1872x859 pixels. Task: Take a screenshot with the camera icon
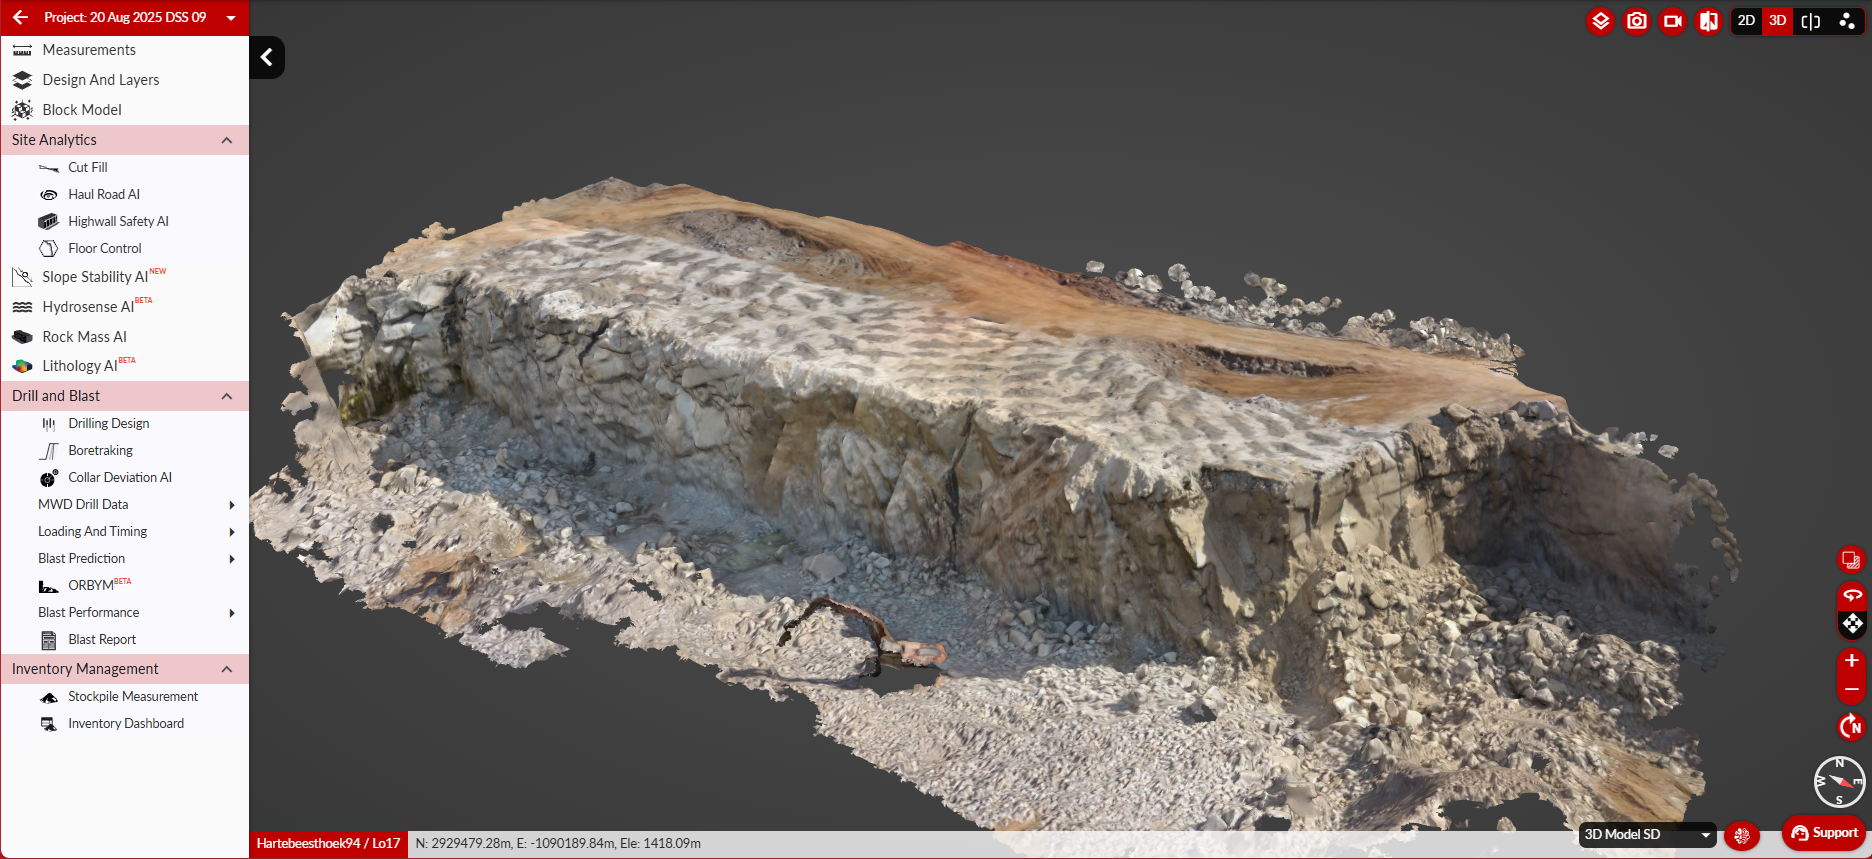(x=1637, y=21)
